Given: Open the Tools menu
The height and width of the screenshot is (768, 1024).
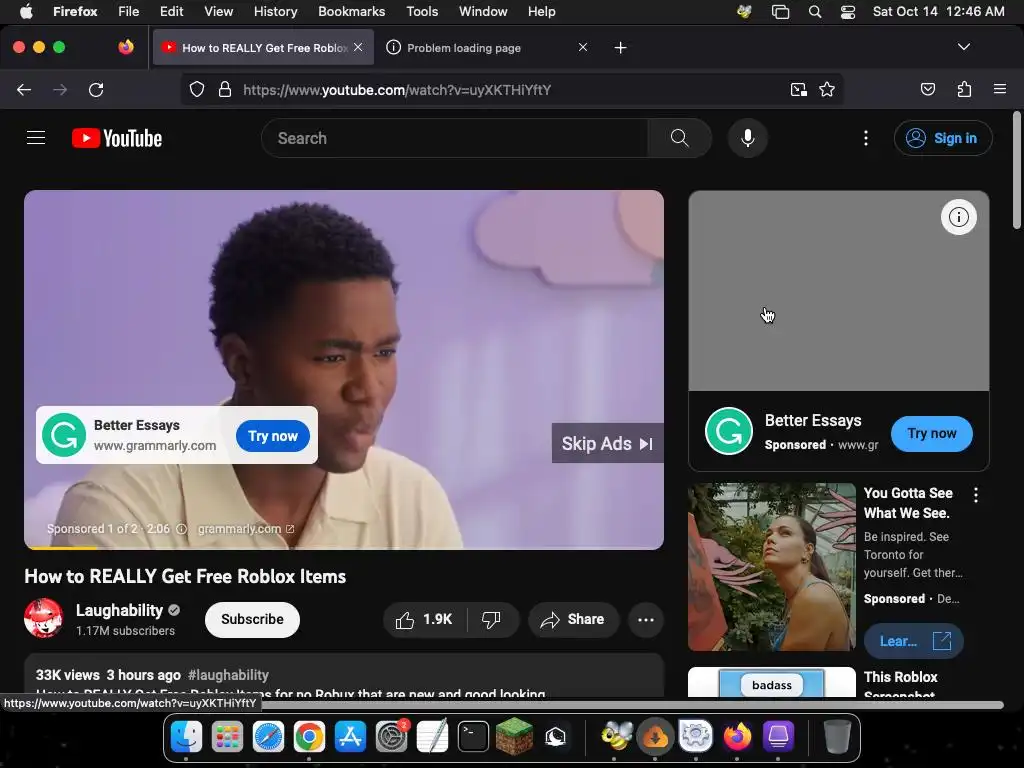Looking at the screenshot, I should coord(422,12).
